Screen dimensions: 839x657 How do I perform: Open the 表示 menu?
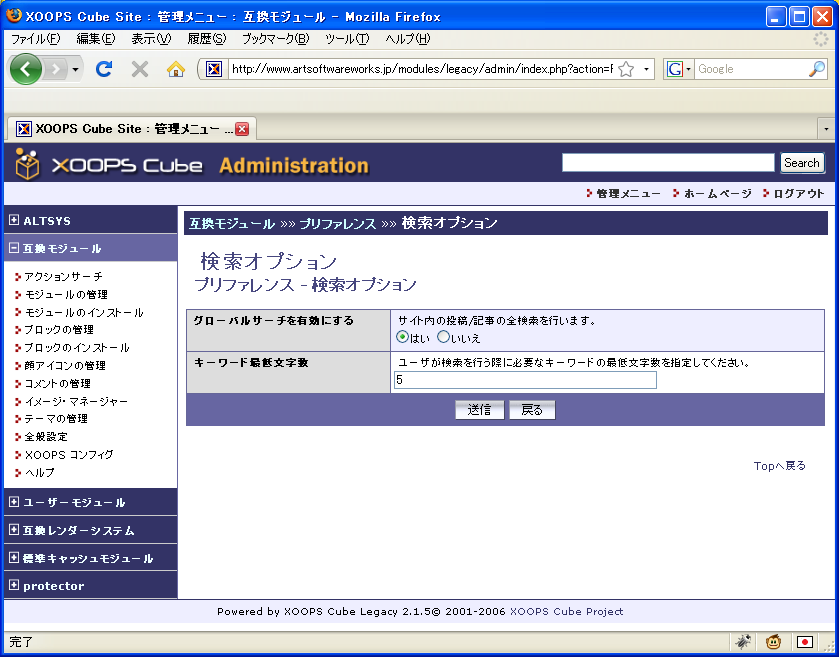coord(151,39)
